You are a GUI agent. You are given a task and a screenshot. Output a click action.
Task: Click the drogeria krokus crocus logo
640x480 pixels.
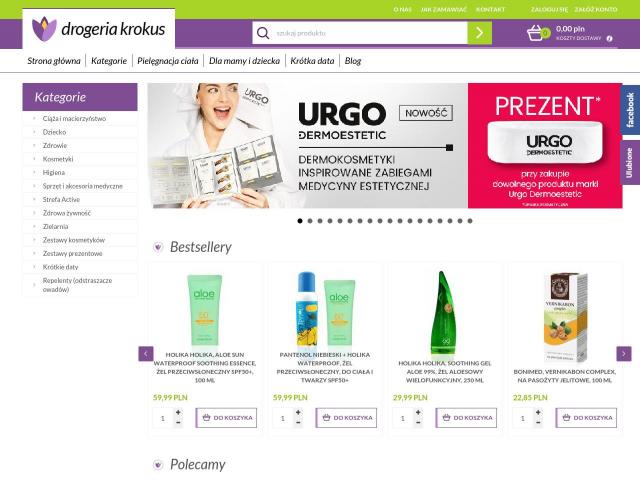click(44, 29)
